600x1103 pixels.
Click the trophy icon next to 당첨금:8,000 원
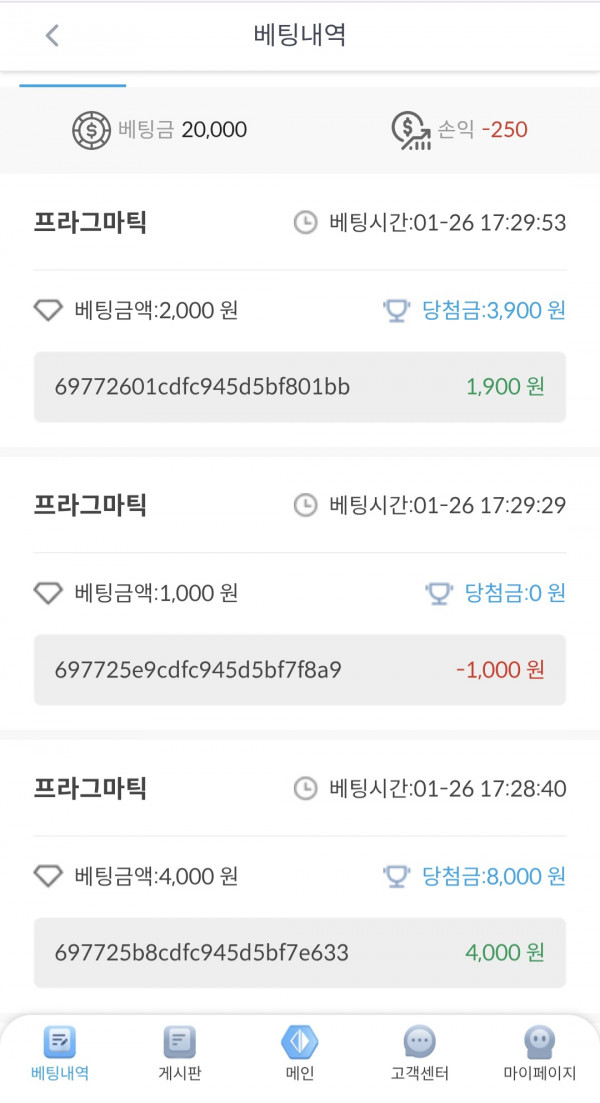tap(398, 876)
